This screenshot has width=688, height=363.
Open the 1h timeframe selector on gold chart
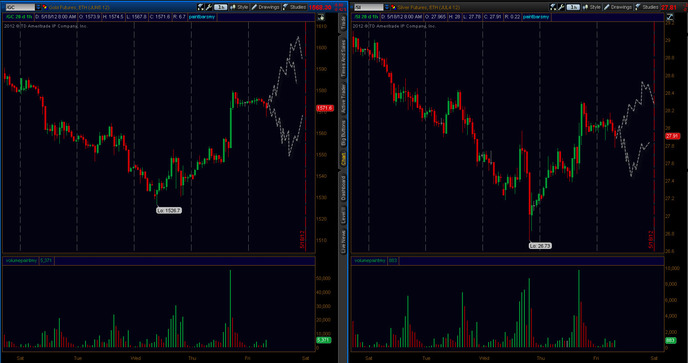(x=221, y=7)
